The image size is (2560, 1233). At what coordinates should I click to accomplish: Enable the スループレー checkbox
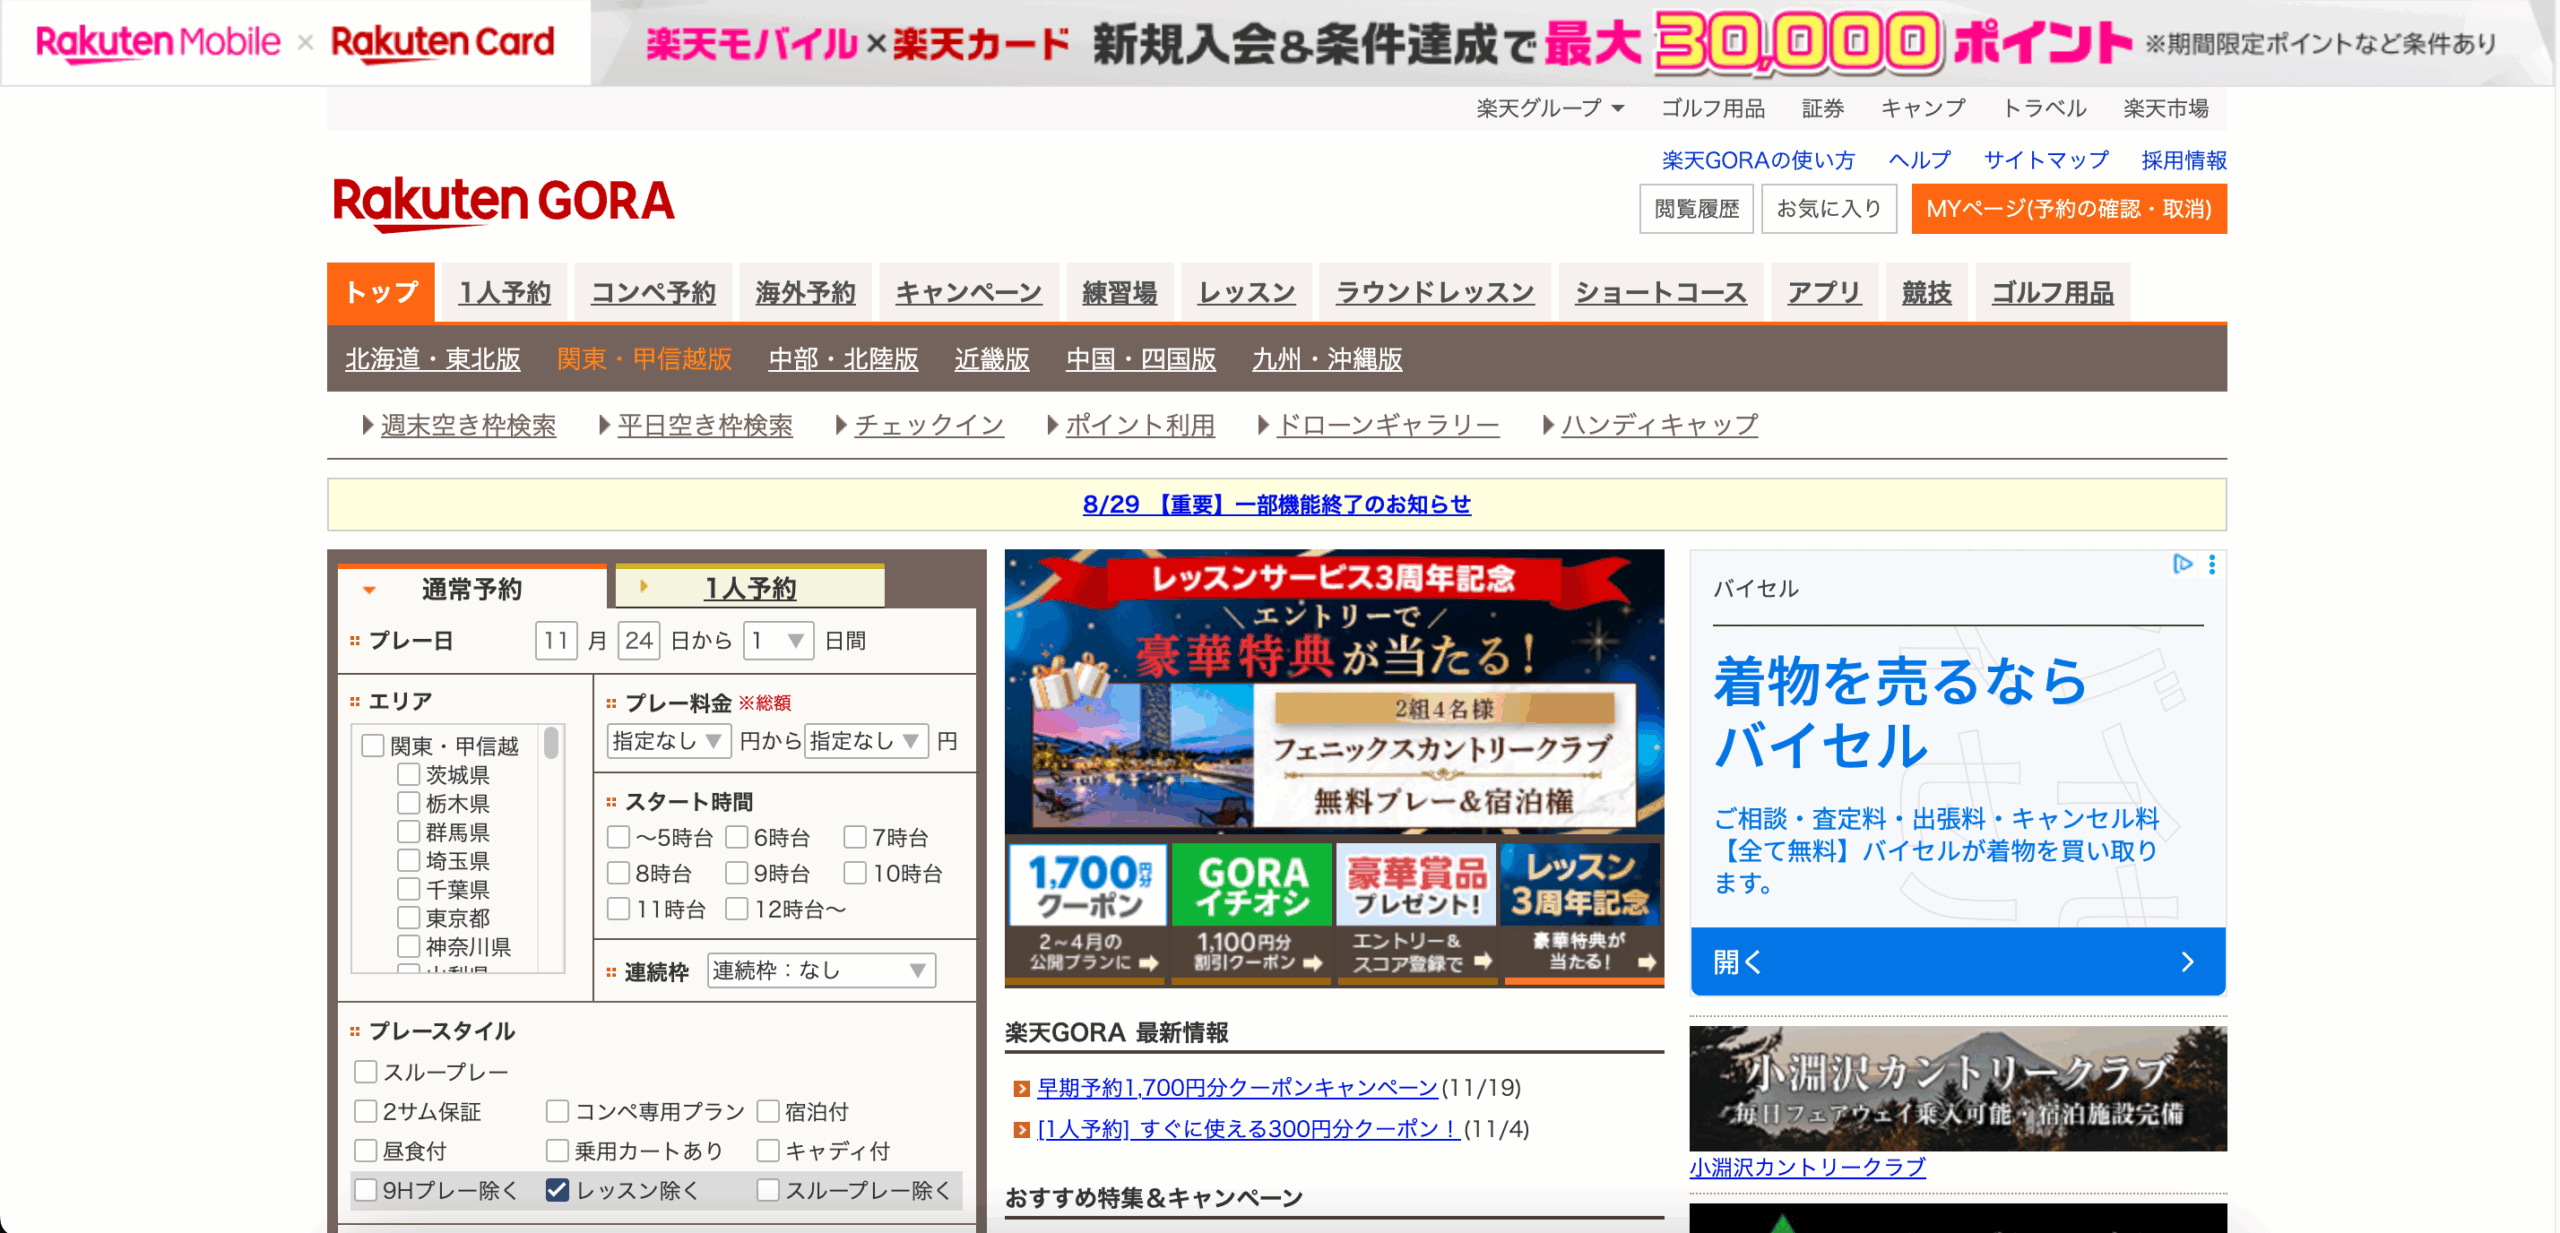366,1072
